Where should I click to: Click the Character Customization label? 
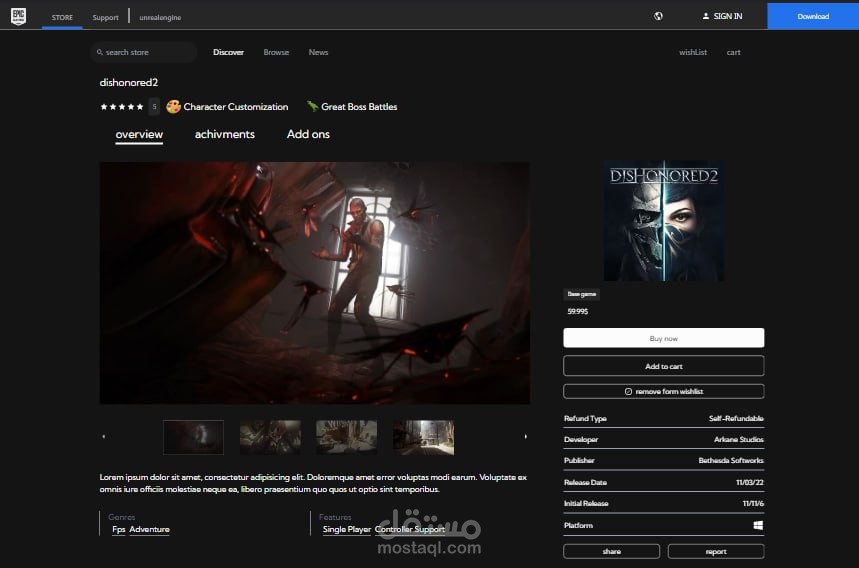[236, 107]
